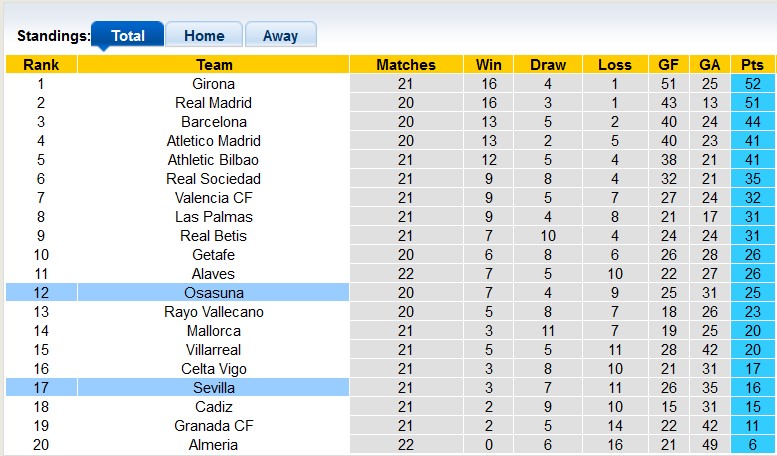777x456 pixels.
Task: Click the Pts column header
Action: pos(752,65)
